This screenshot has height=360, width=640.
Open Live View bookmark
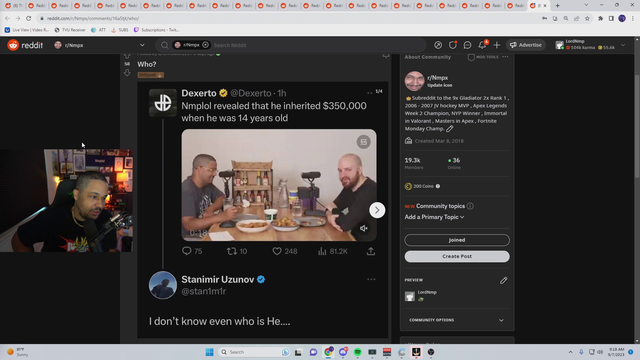coord(27,30)
